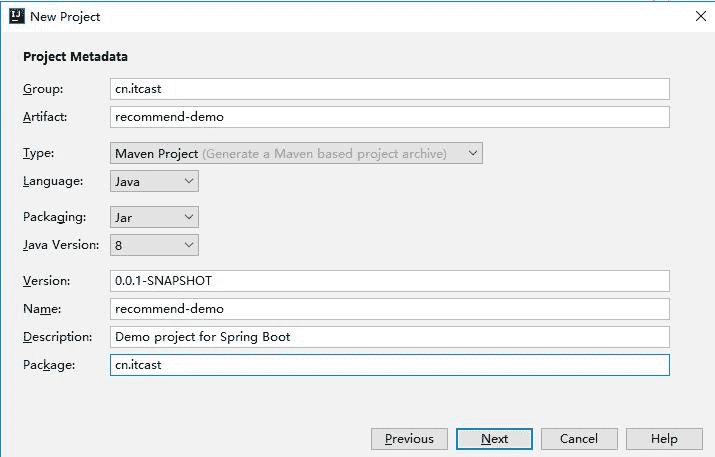The width and height of the screenshot is (715, 457).
Task: Click the Language dropdown chevron arrow
Action: coord(189,181)
